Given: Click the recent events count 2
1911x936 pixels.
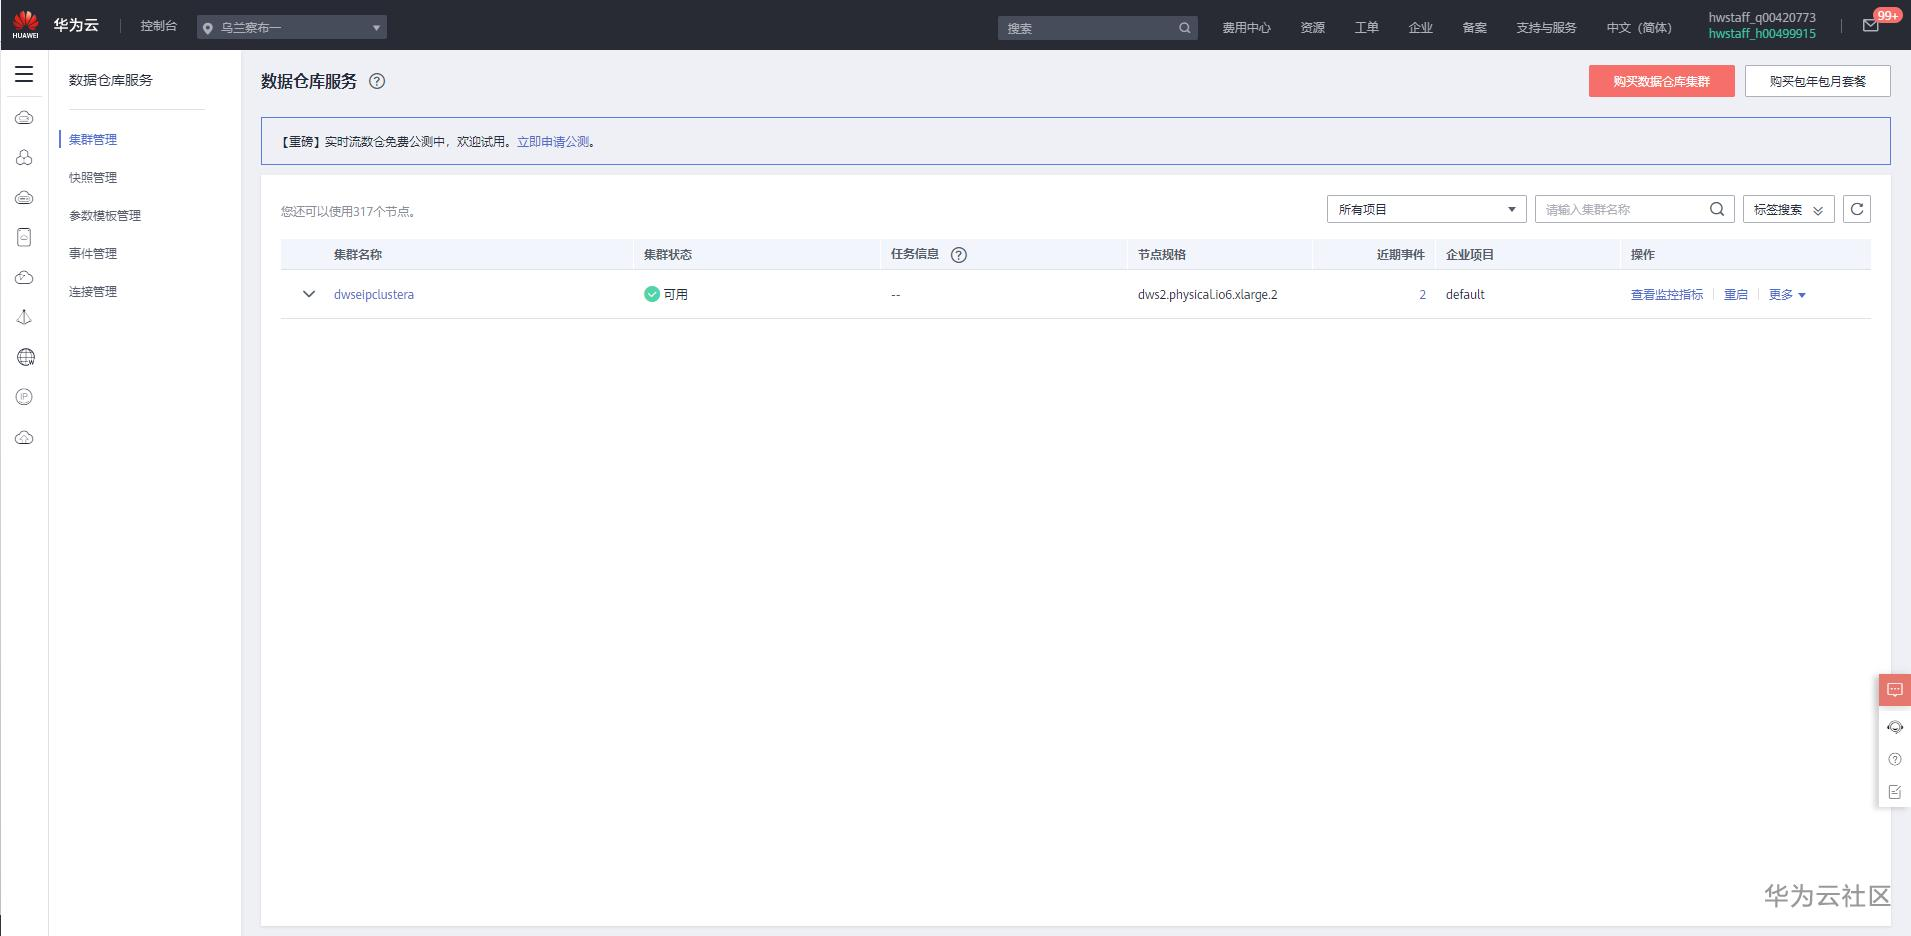Looking at the screenshot, I should click(x=1422, y=295).
